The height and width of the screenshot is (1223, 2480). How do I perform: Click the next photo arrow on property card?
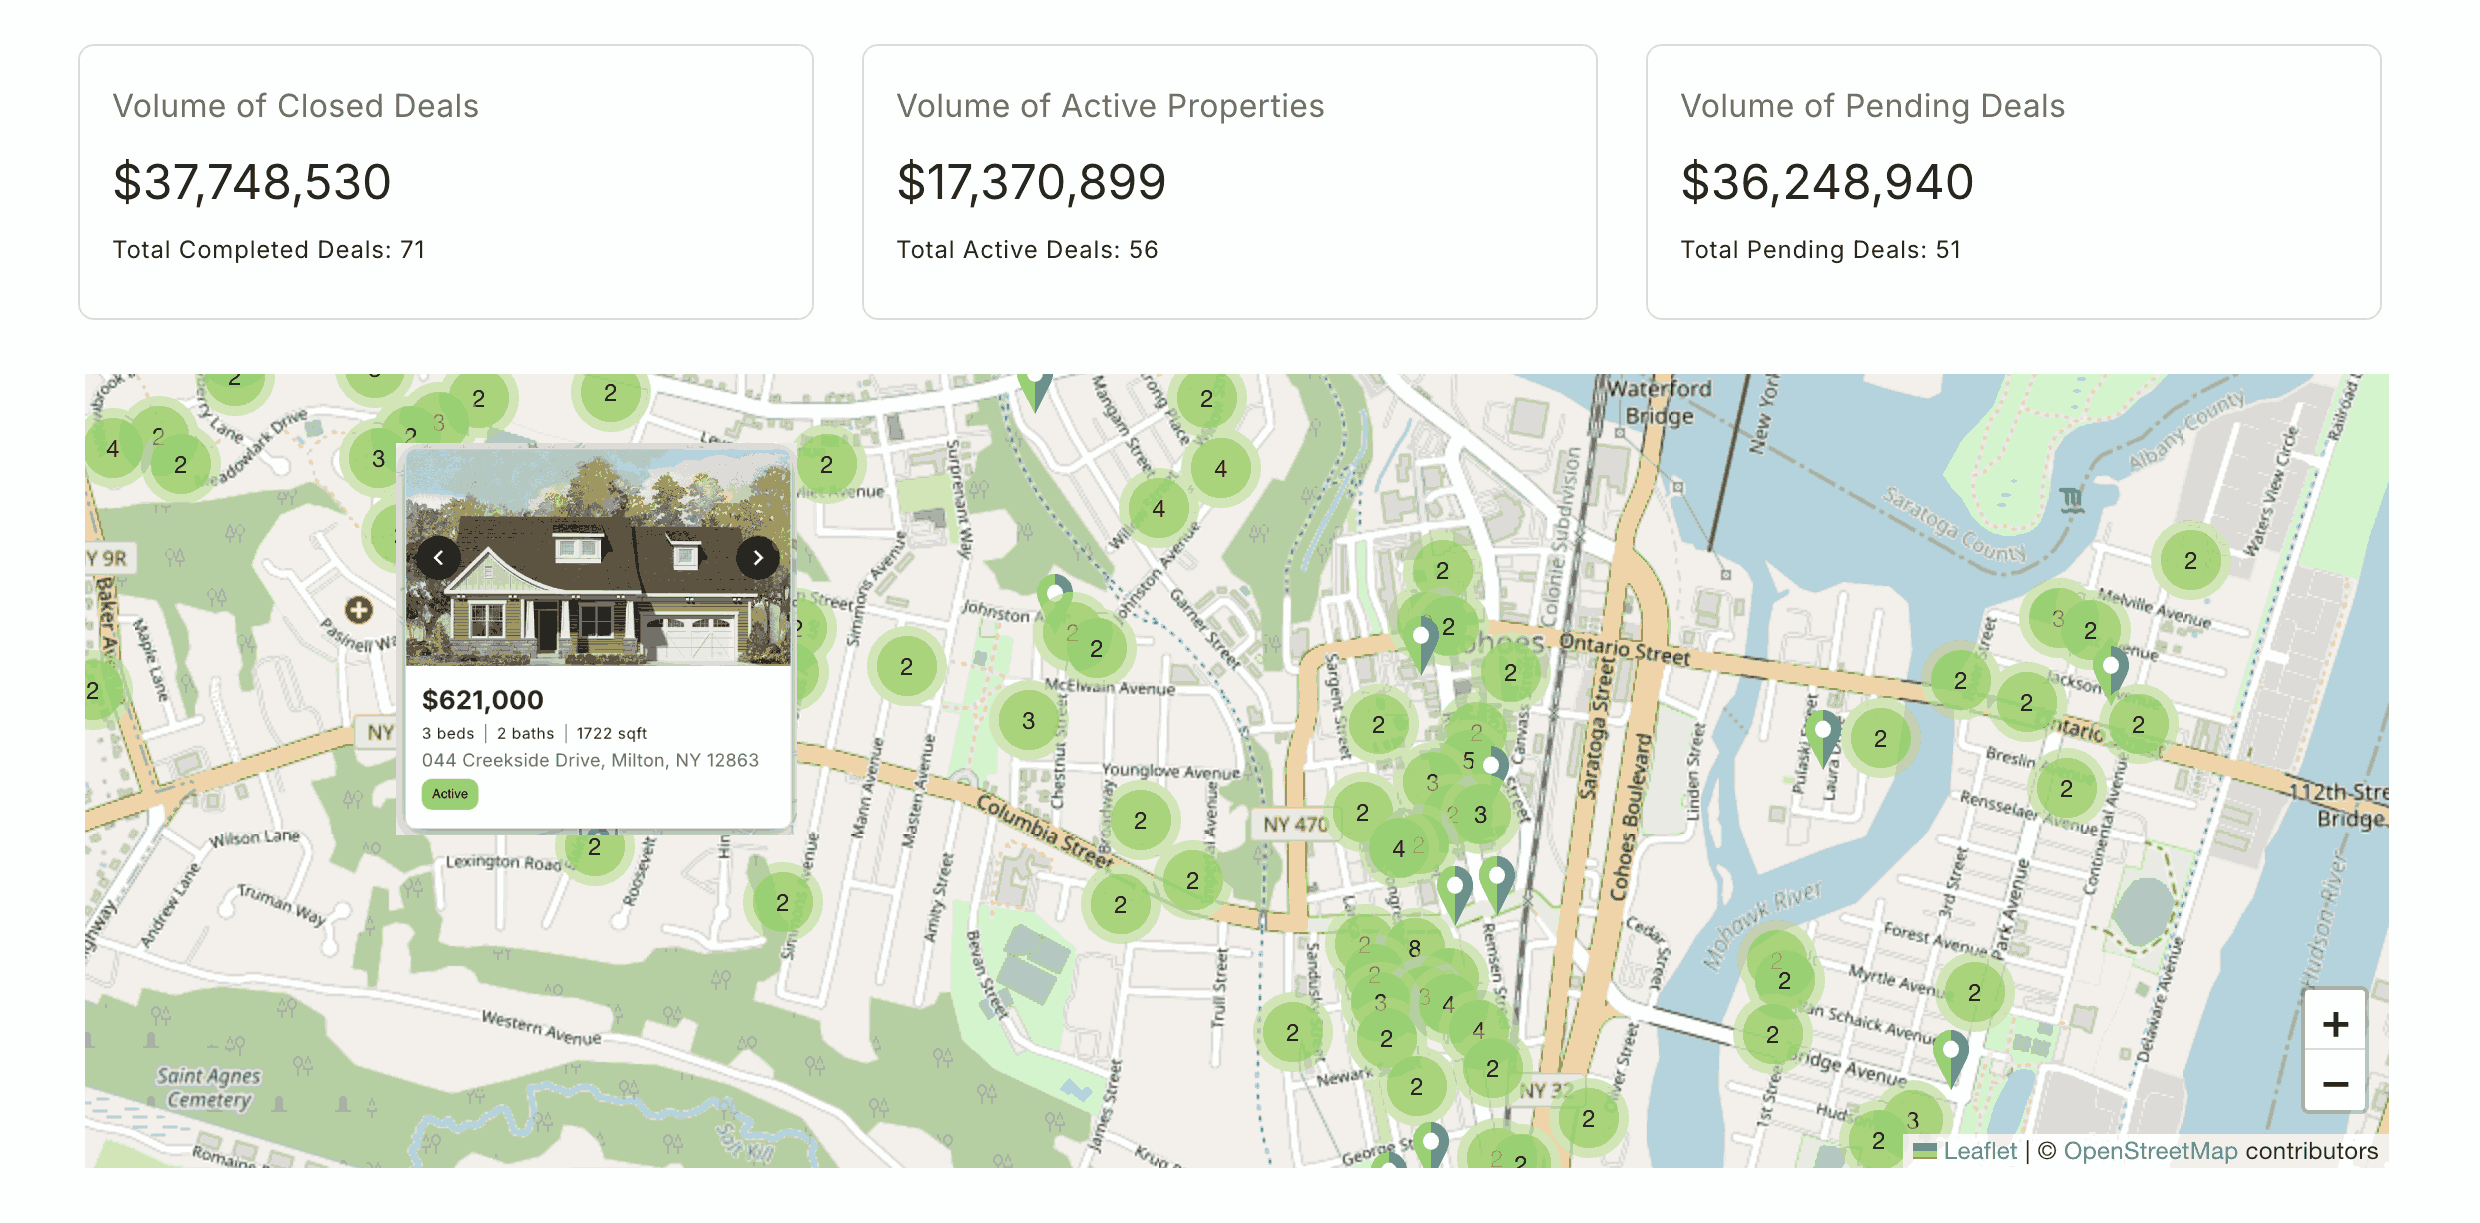coord(757,558)
